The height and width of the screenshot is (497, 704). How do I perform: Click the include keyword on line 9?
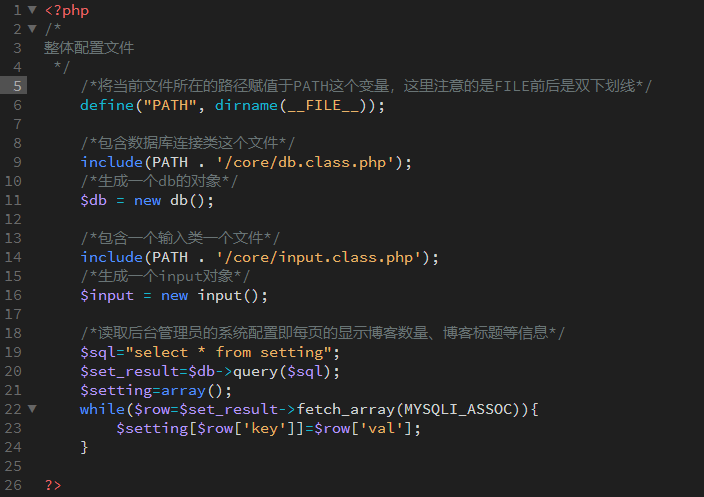pos(111,162)
